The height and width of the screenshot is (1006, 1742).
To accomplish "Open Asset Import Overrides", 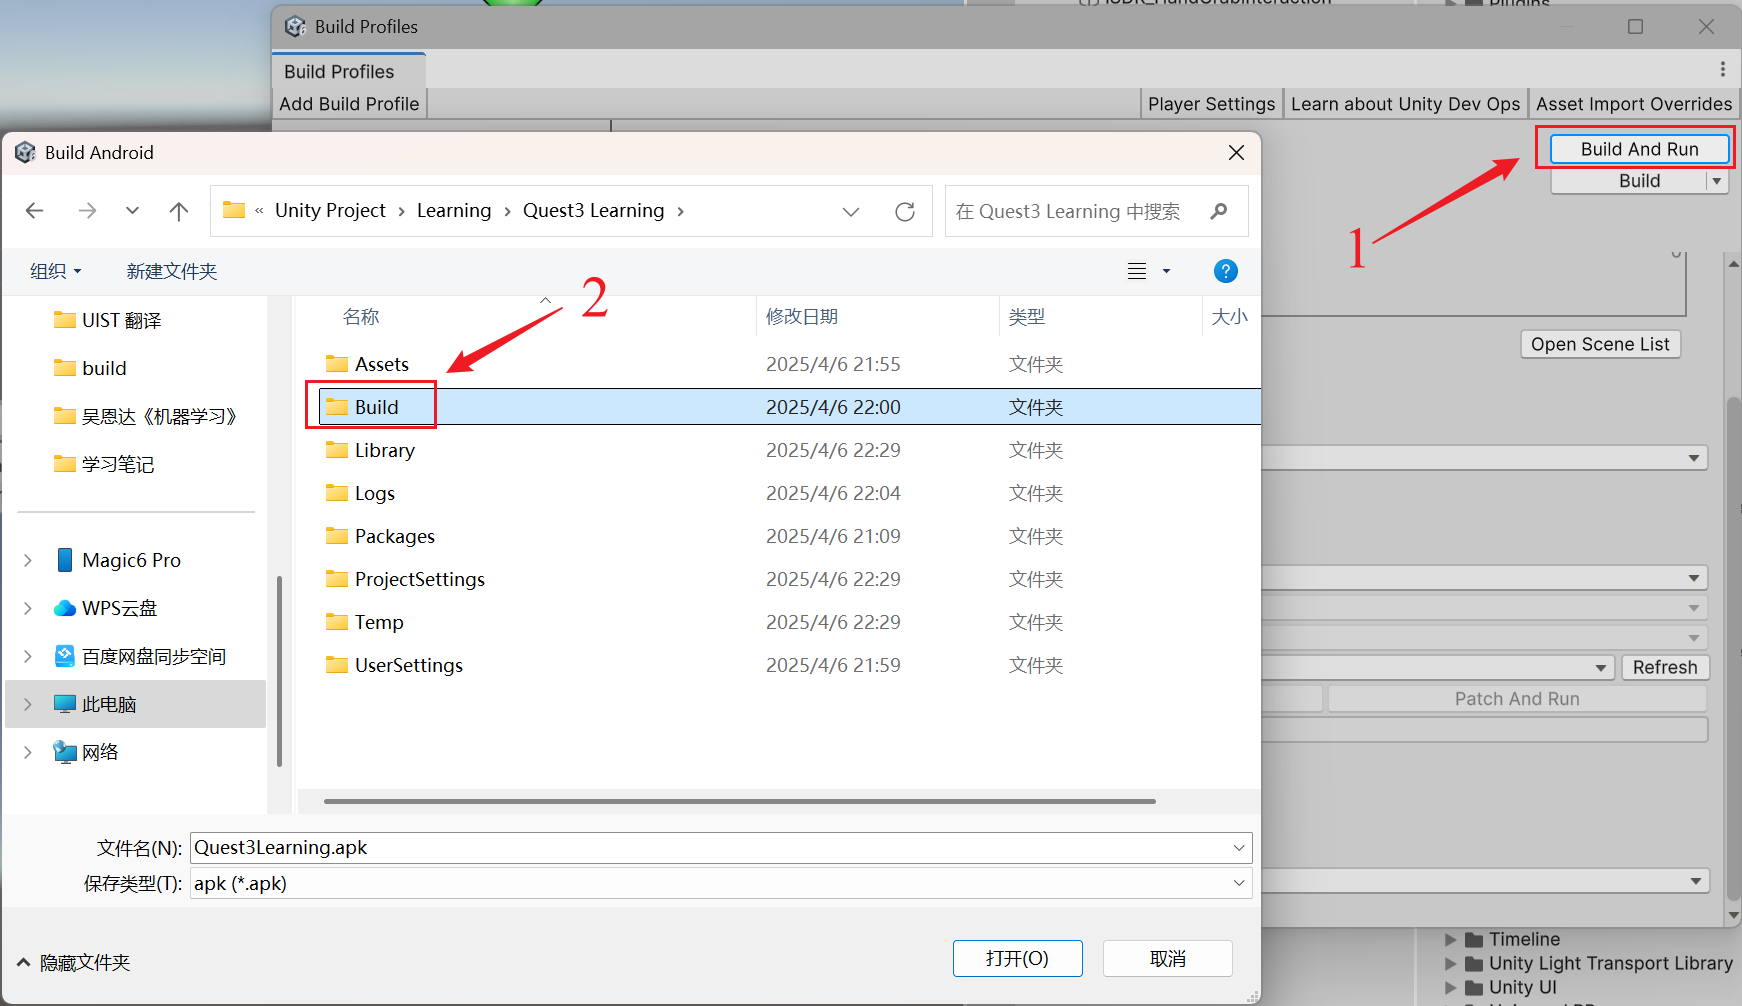I will click(1634, 104).
